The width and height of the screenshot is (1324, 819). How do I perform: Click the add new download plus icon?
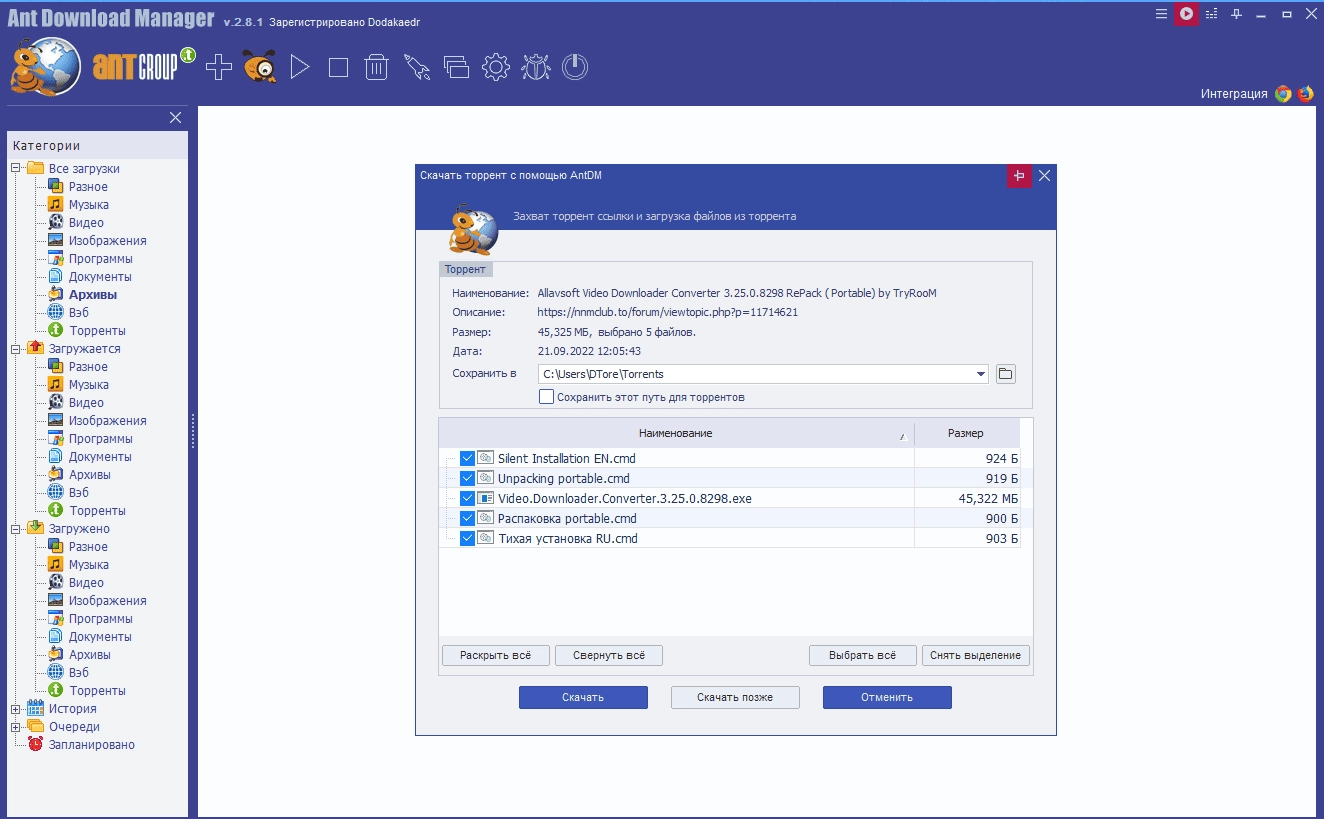point(218,67)
